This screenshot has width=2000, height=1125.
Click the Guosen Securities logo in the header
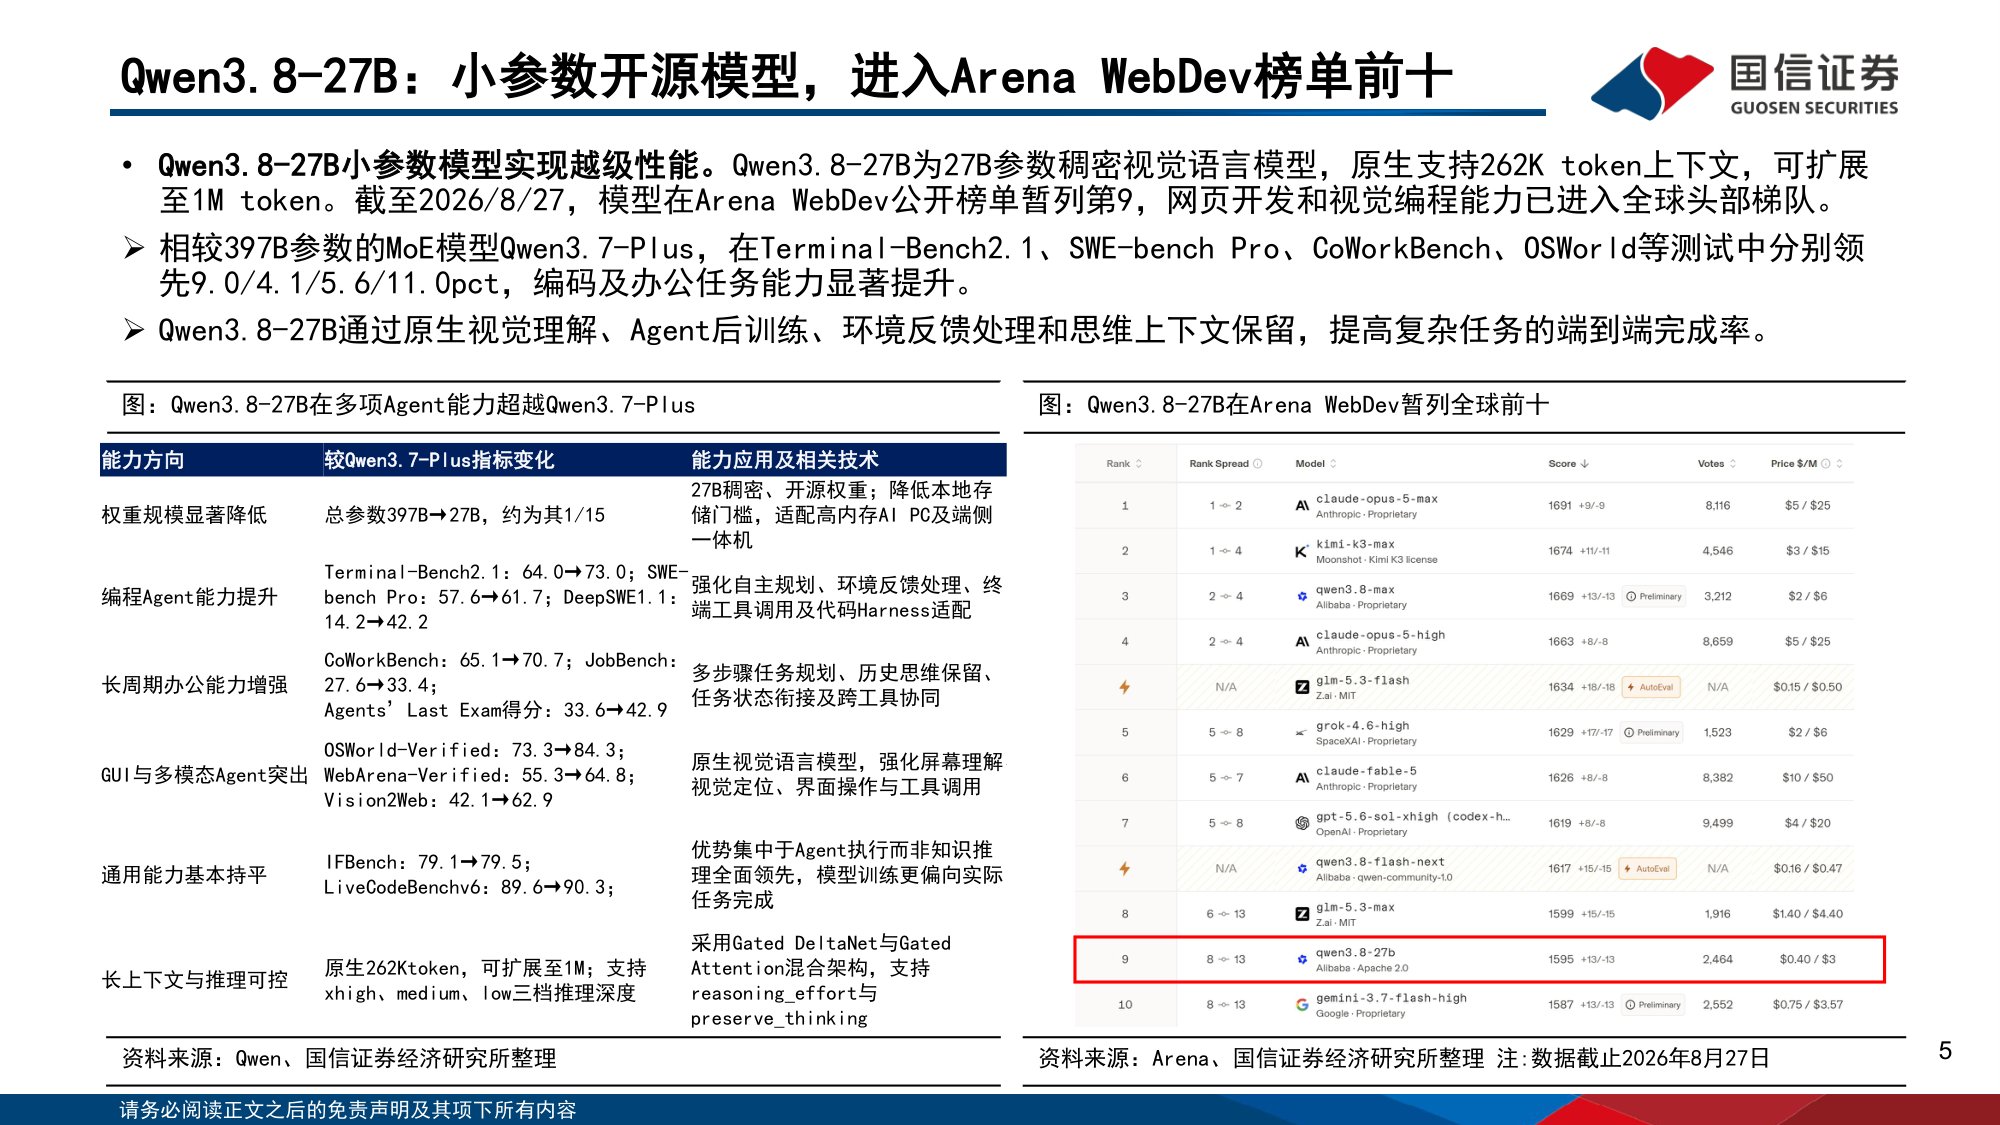click(1745, 83)
